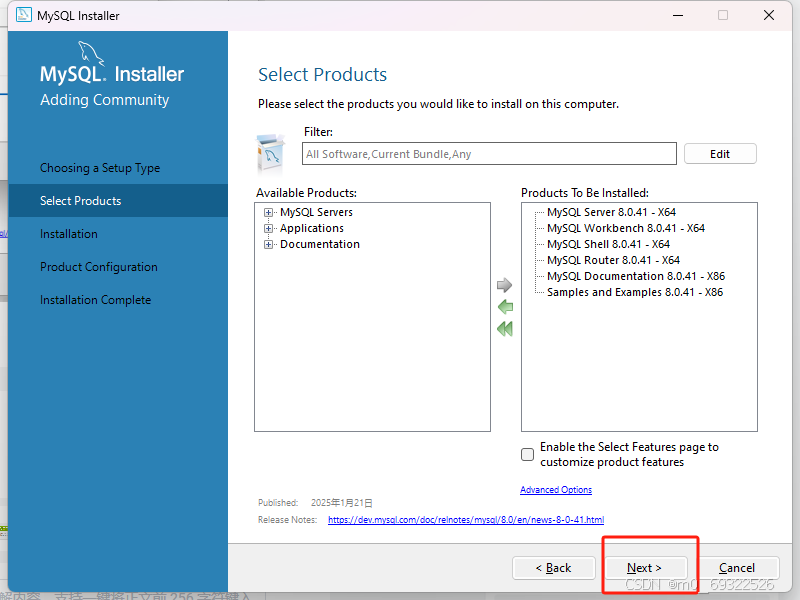The height and width of the screenshot is (600, 800).
Task: Open the release notes URL link
Action: [x=466, y=520]
